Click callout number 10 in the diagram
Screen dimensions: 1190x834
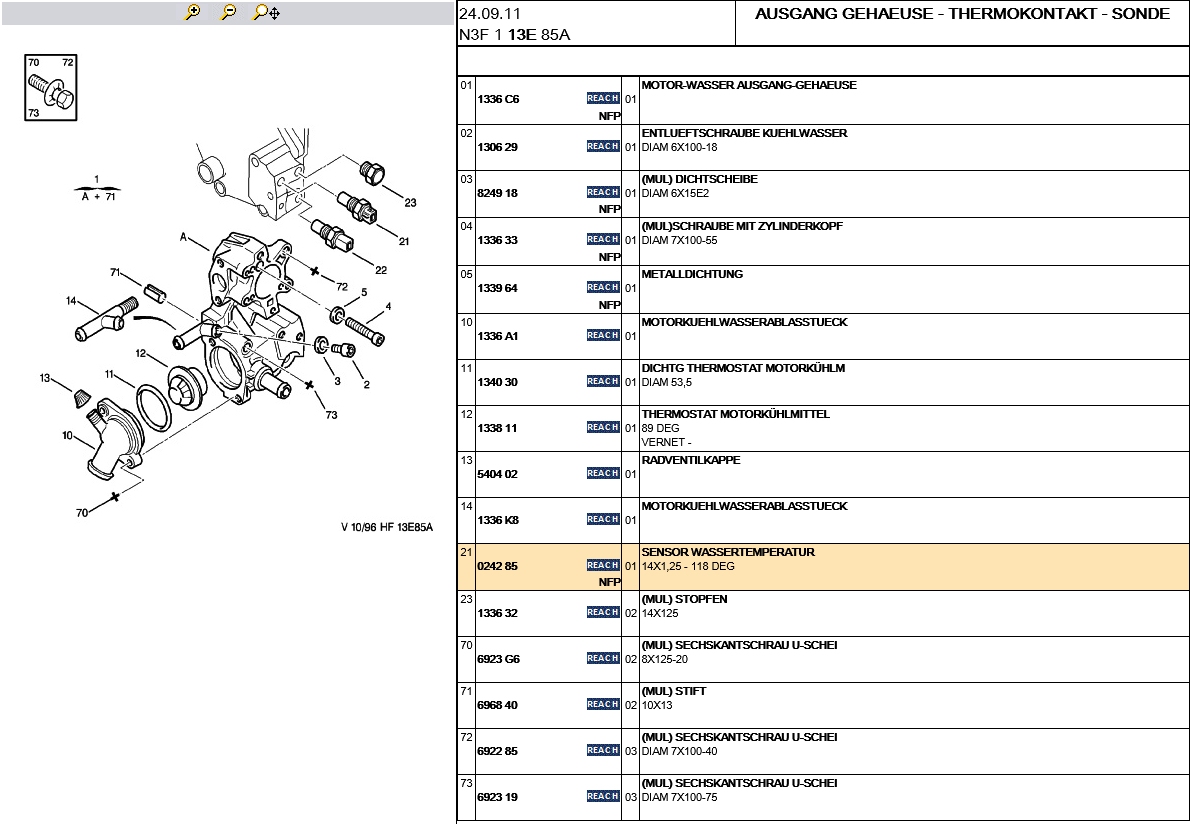point(67,435)
